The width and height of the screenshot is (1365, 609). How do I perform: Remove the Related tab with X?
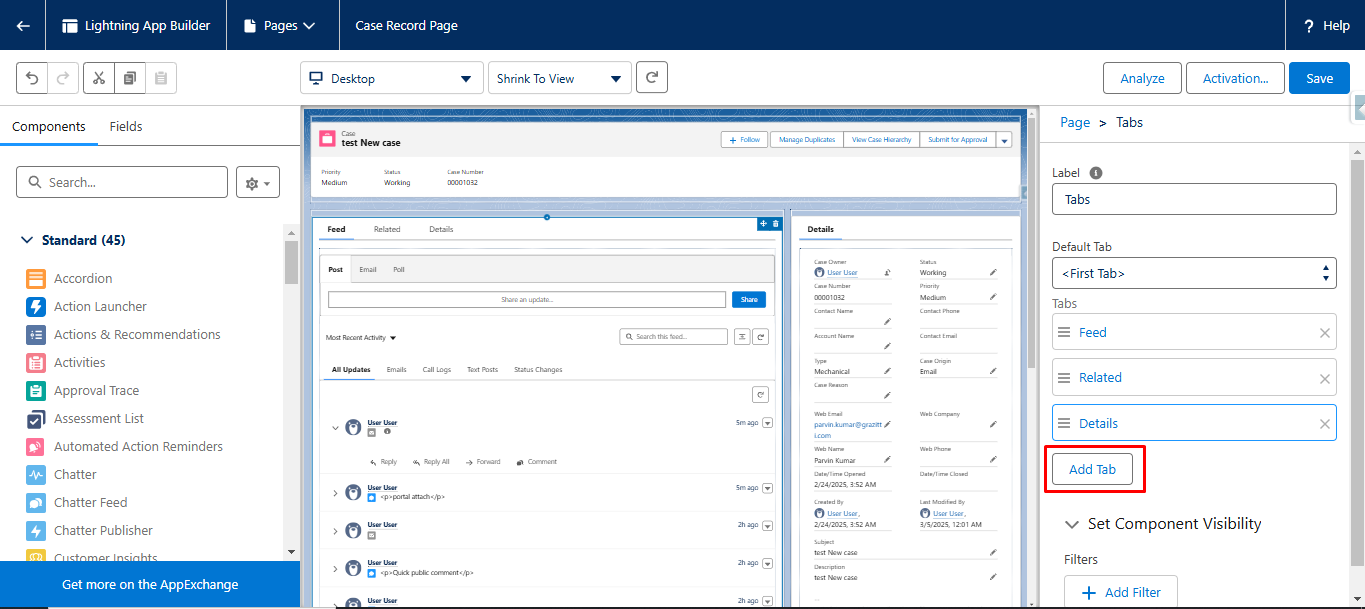tap(1325, 378)
